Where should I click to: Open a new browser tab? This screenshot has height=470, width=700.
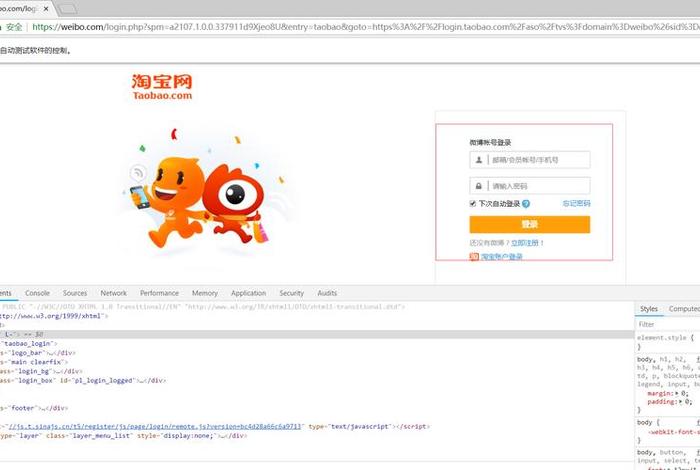click(68, 8)
